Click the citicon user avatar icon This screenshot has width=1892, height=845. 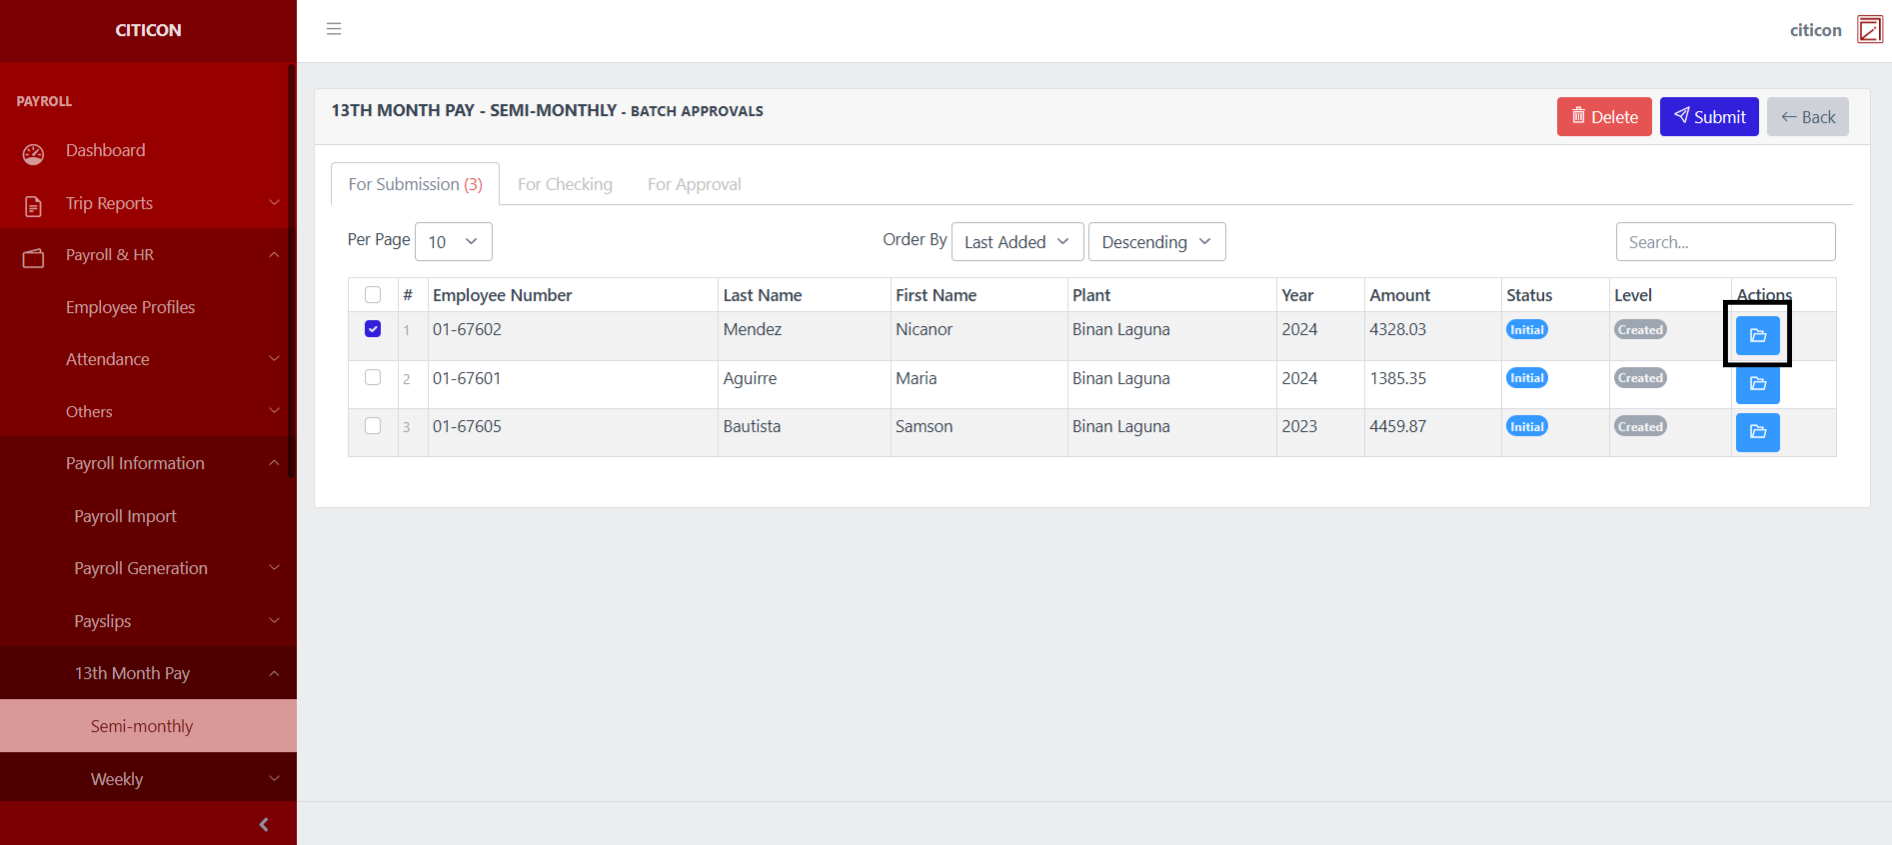pyautogui.click(x=1869, y=30)
